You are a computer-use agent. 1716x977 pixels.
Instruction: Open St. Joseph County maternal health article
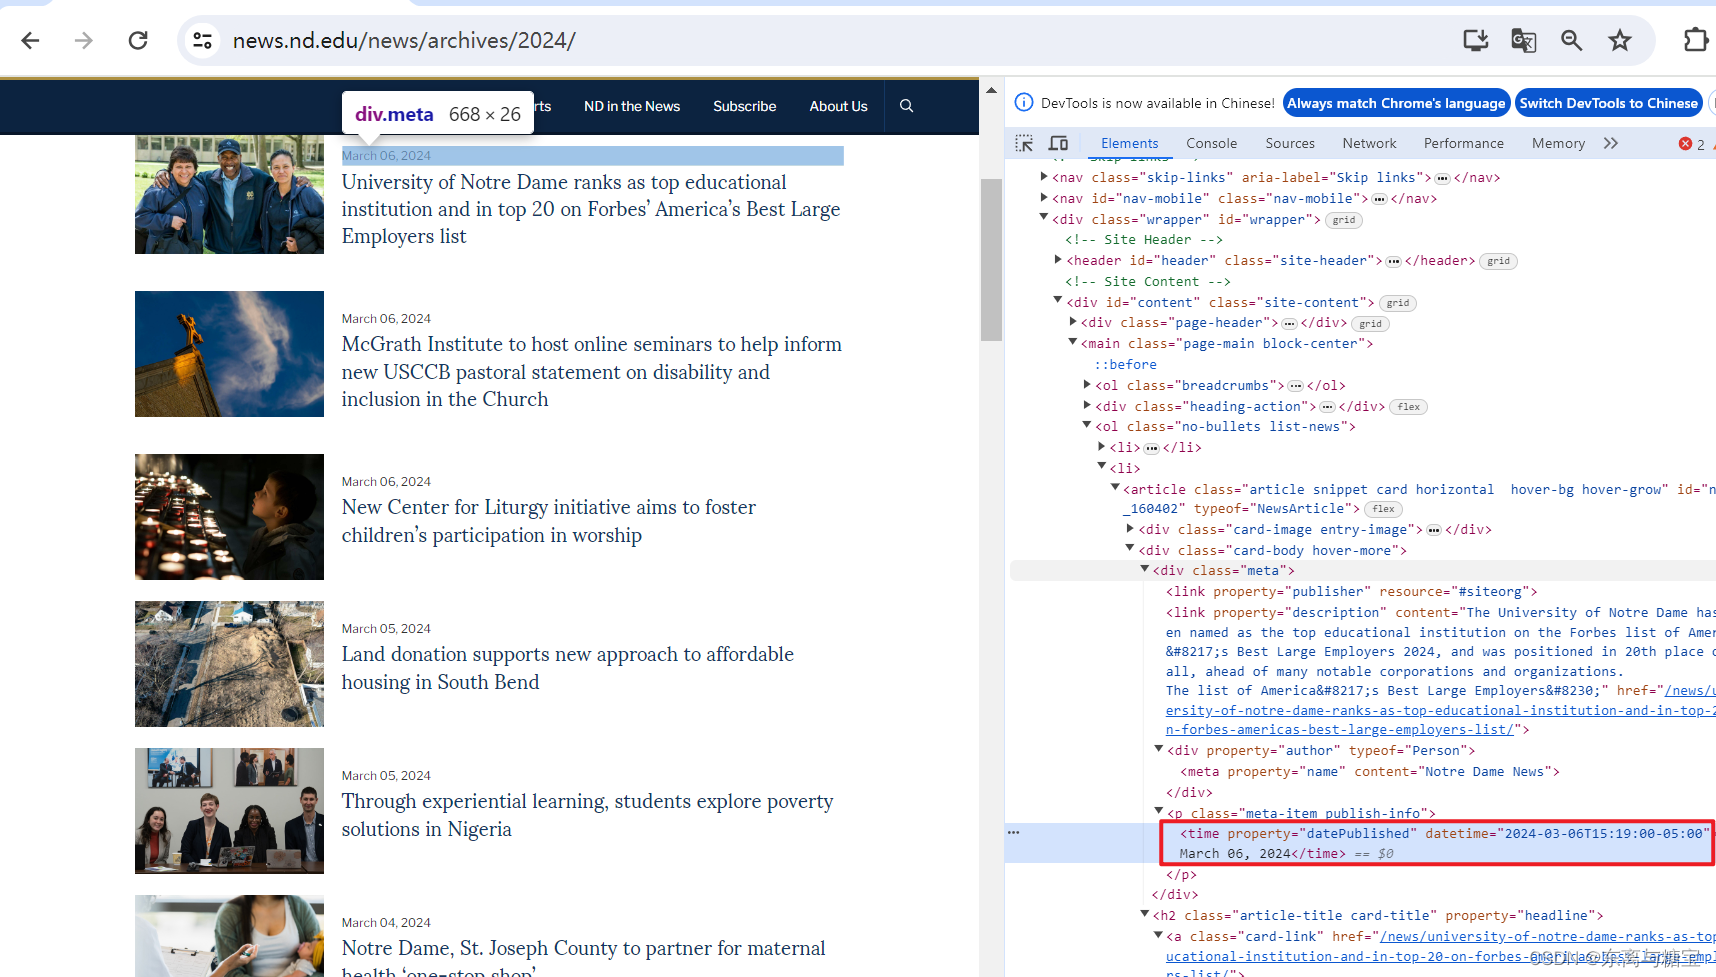click(x=584, y=957)
